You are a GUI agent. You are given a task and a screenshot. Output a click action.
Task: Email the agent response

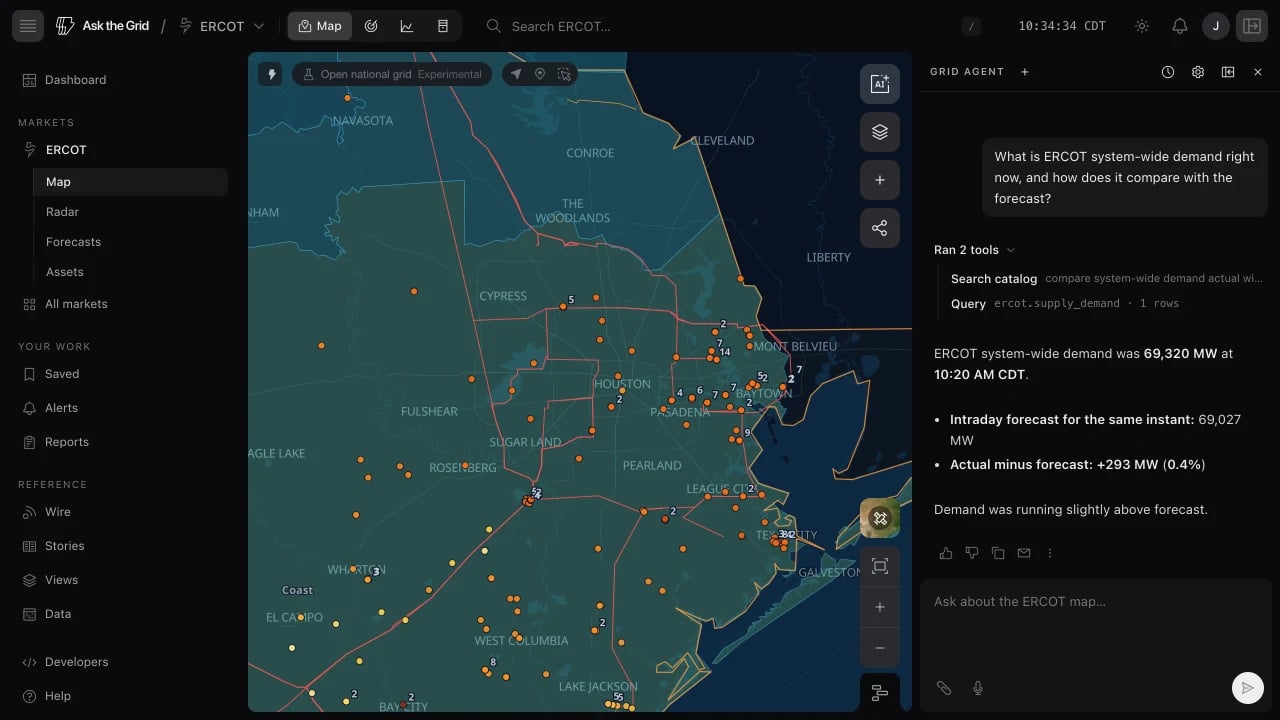tap(1024, 553)
